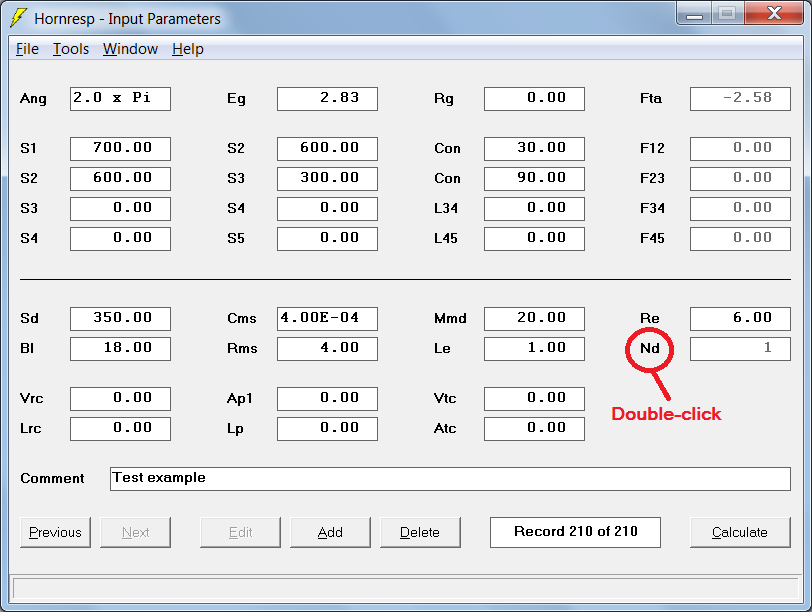The width and height of the screenshot is (812, 612).
Task: Delete the current record
Action: [x=420, y=532]
